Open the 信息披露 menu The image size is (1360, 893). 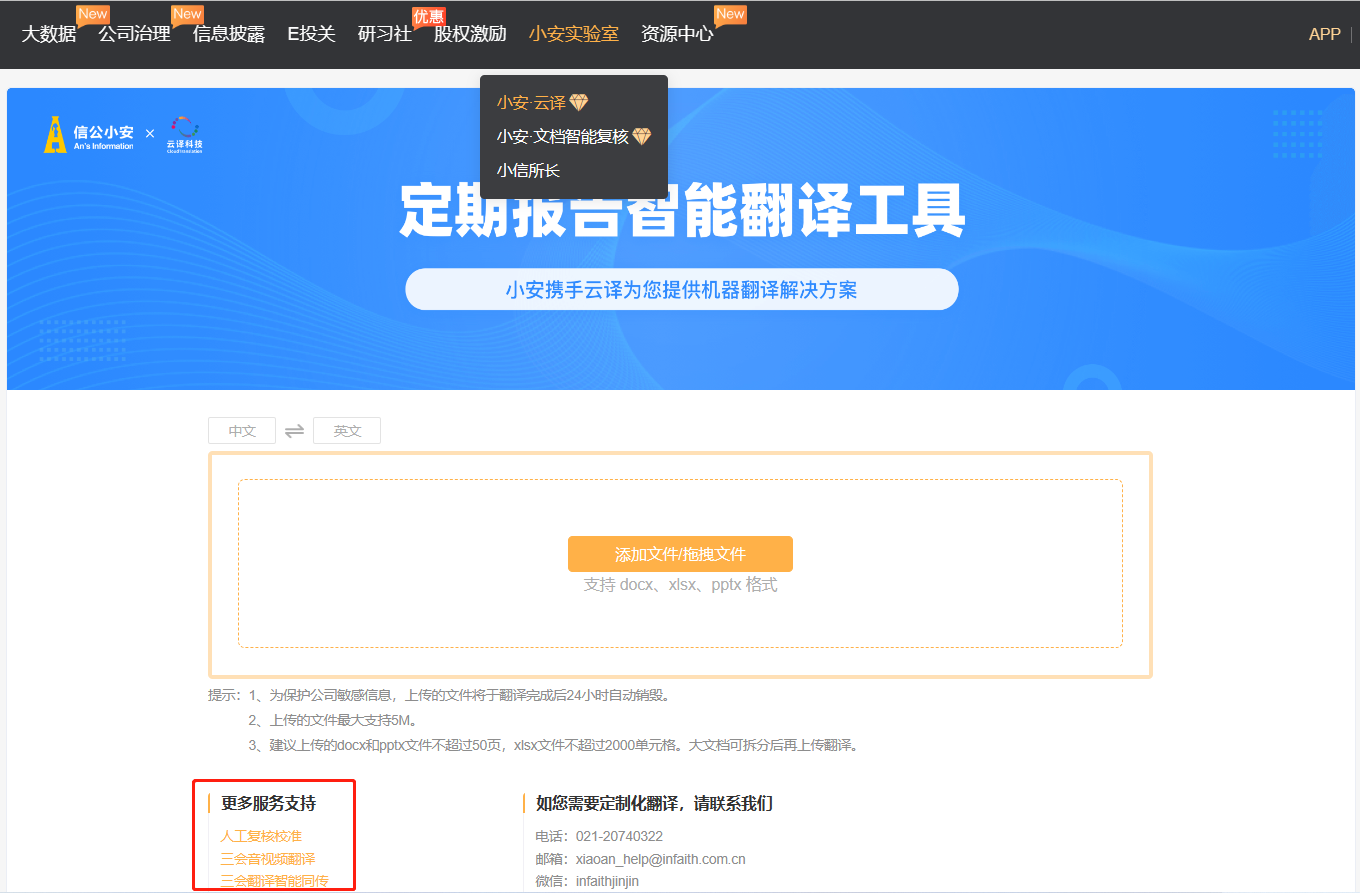click(229, 34)
